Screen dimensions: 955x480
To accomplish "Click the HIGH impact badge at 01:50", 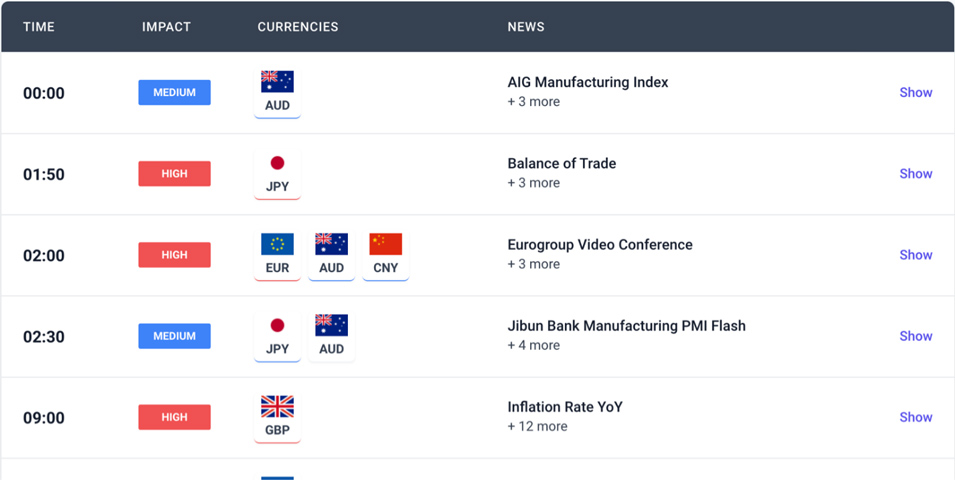I will (x=174, y=174).
